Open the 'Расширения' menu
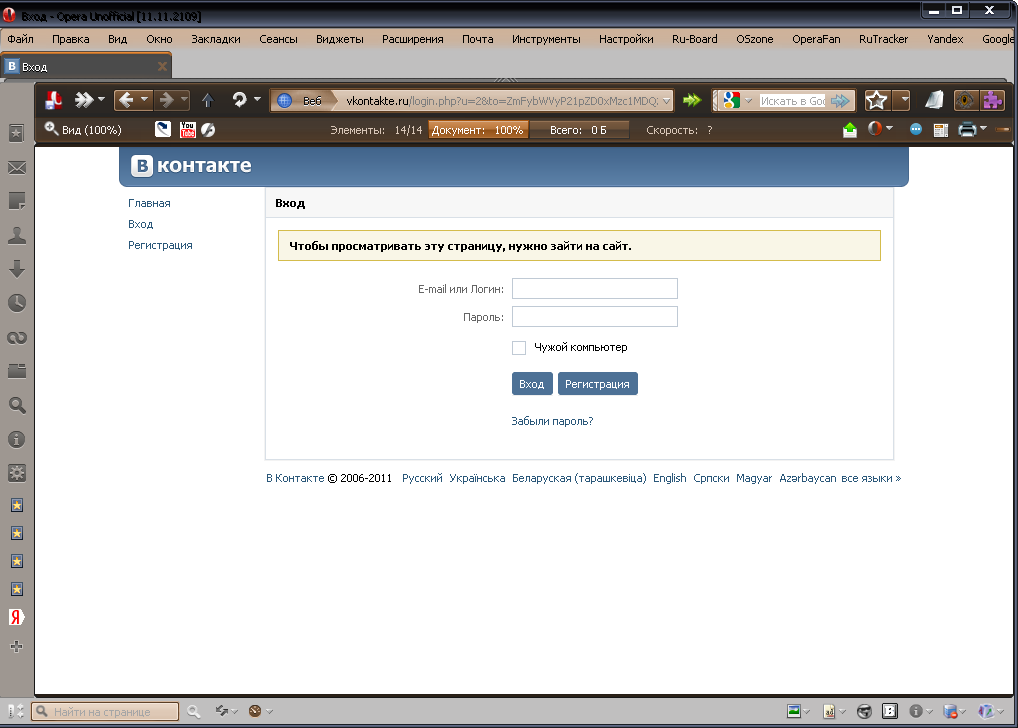Viewport: 1018px width, 728px height. click(x=412, y=39)
